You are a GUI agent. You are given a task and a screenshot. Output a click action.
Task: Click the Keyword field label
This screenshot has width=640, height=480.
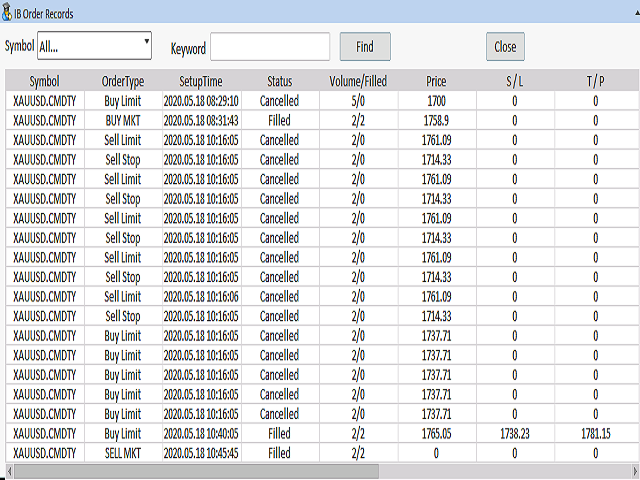click(x=188, y=49)
